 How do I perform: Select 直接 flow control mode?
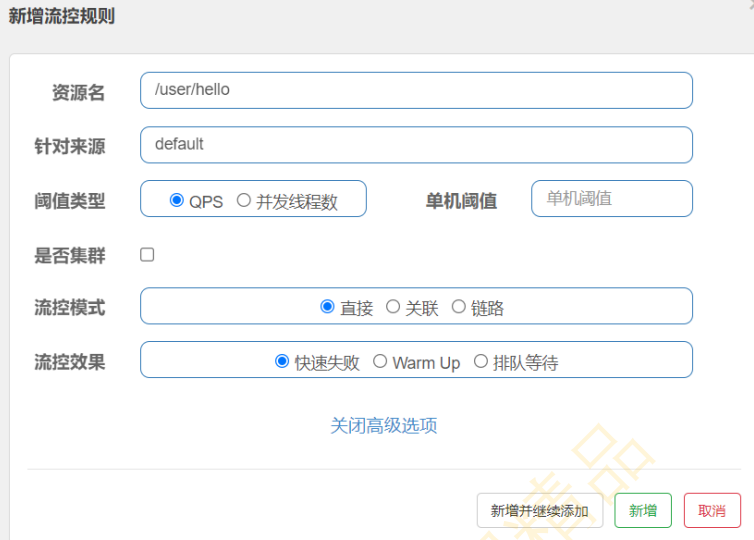click(x=327, y=307)
